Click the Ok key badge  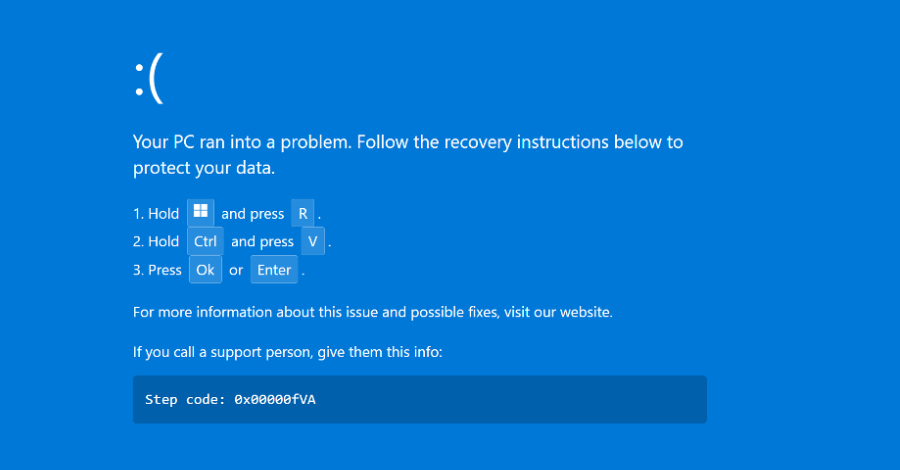pyautogui.click(x=205, y=270)
